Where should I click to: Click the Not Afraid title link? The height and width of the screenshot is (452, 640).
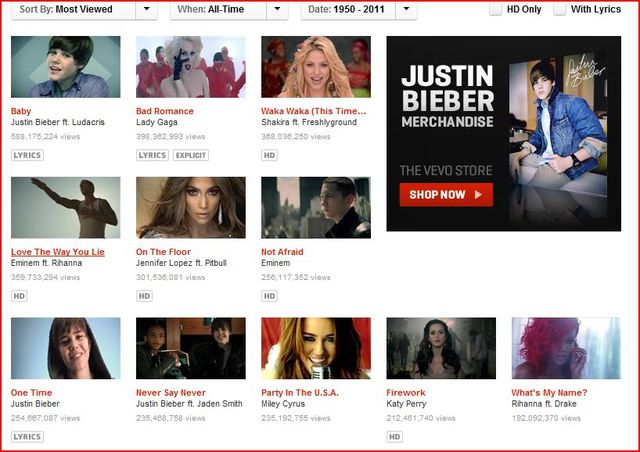click(x=282, y=252)
